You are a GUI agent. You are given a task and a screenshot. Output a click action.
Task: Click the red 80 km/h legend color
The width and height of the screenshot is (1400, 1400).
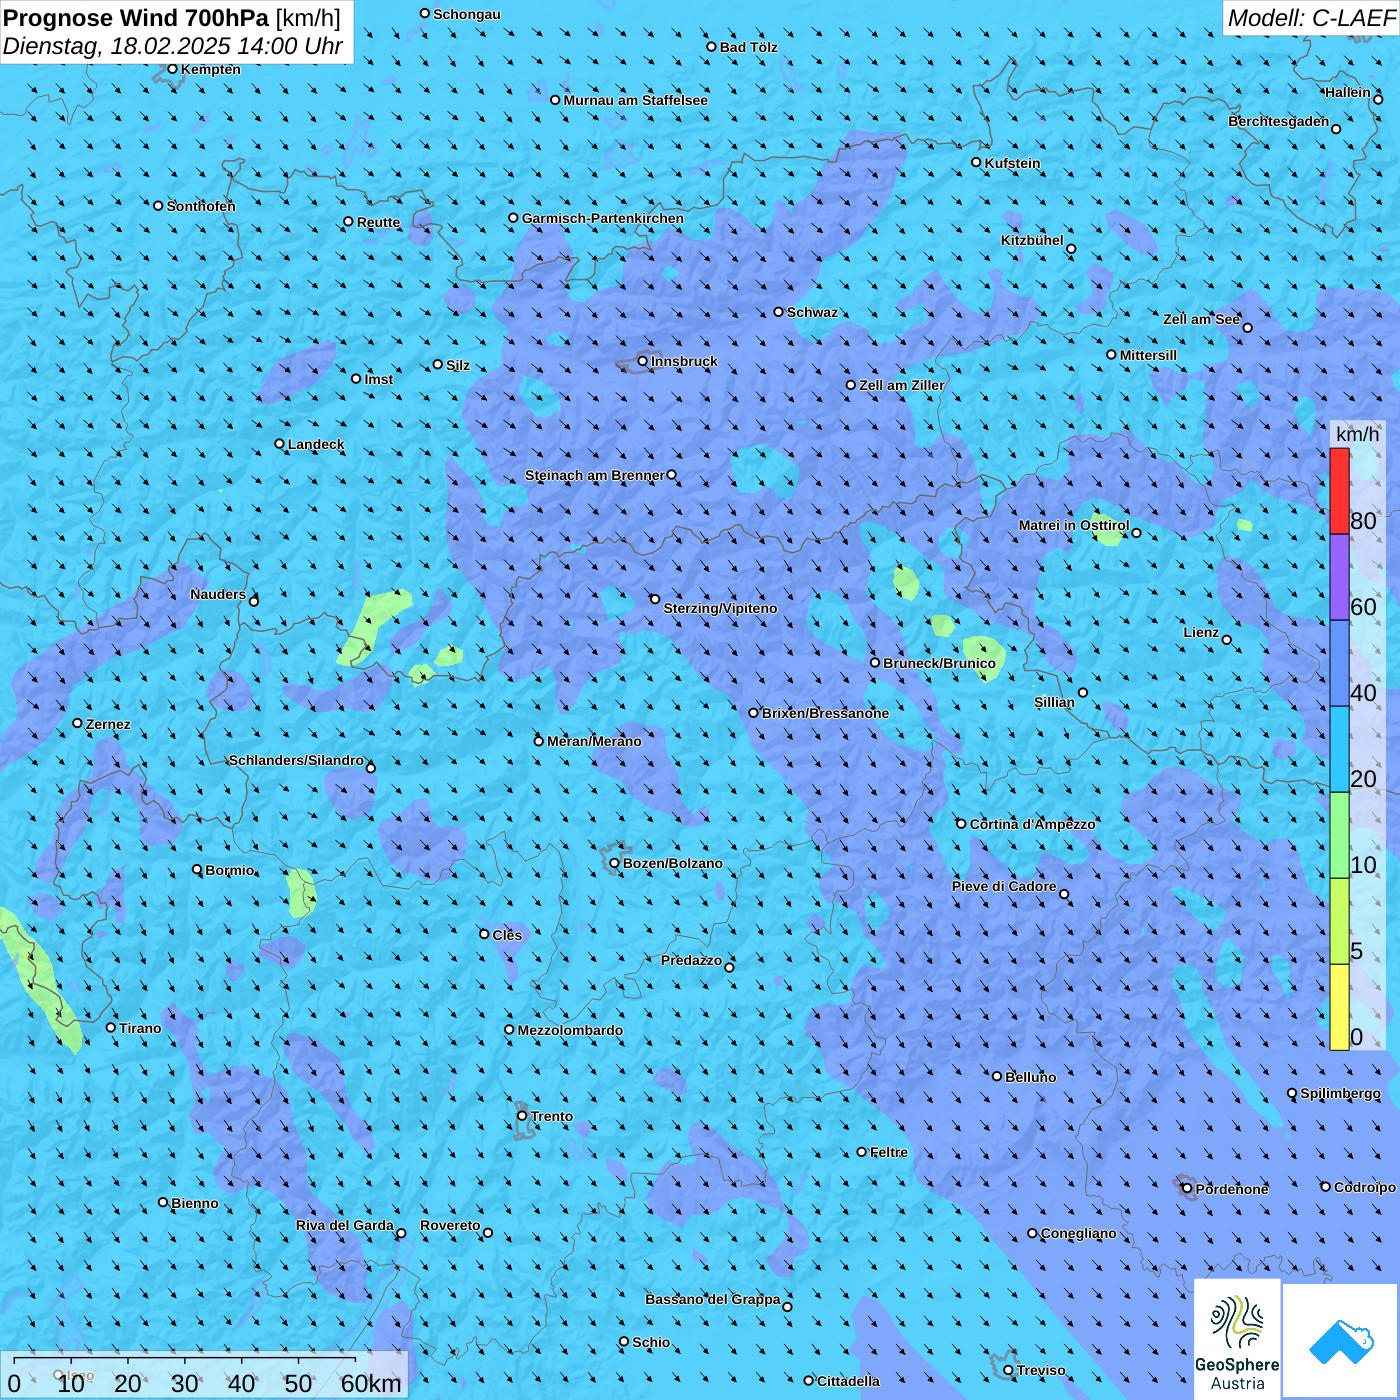click(x=1339, y=491)
